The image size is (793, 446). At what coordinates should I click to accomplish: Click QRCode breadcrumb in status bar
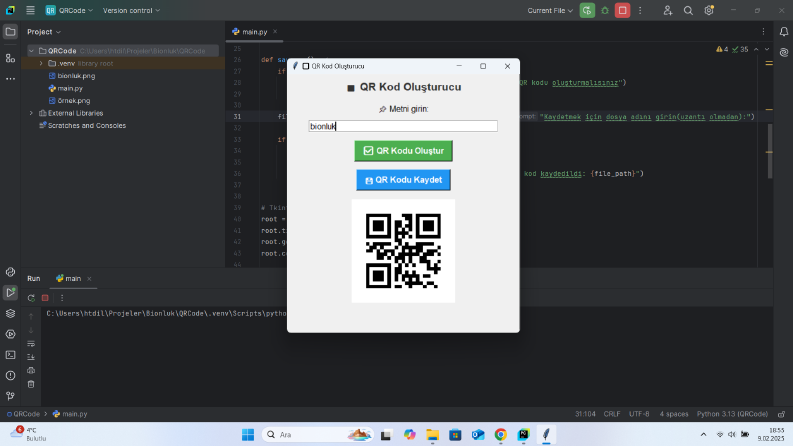23,414
